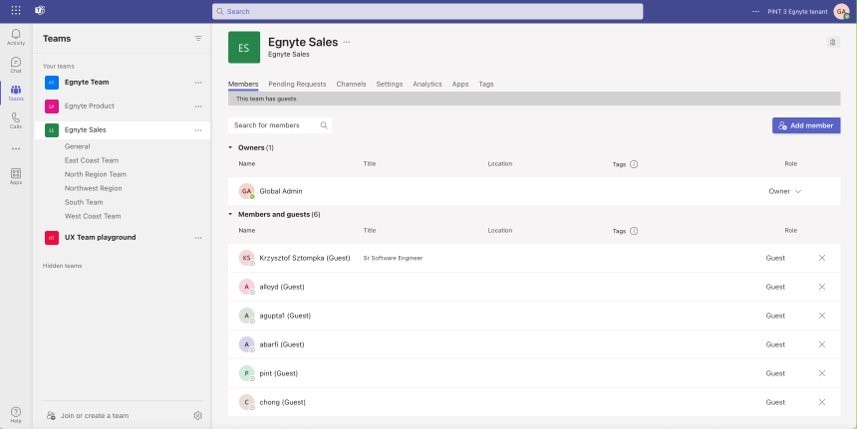Collapse the Members and guests section
The image size is (857, 429).
[x=231, y=214]
